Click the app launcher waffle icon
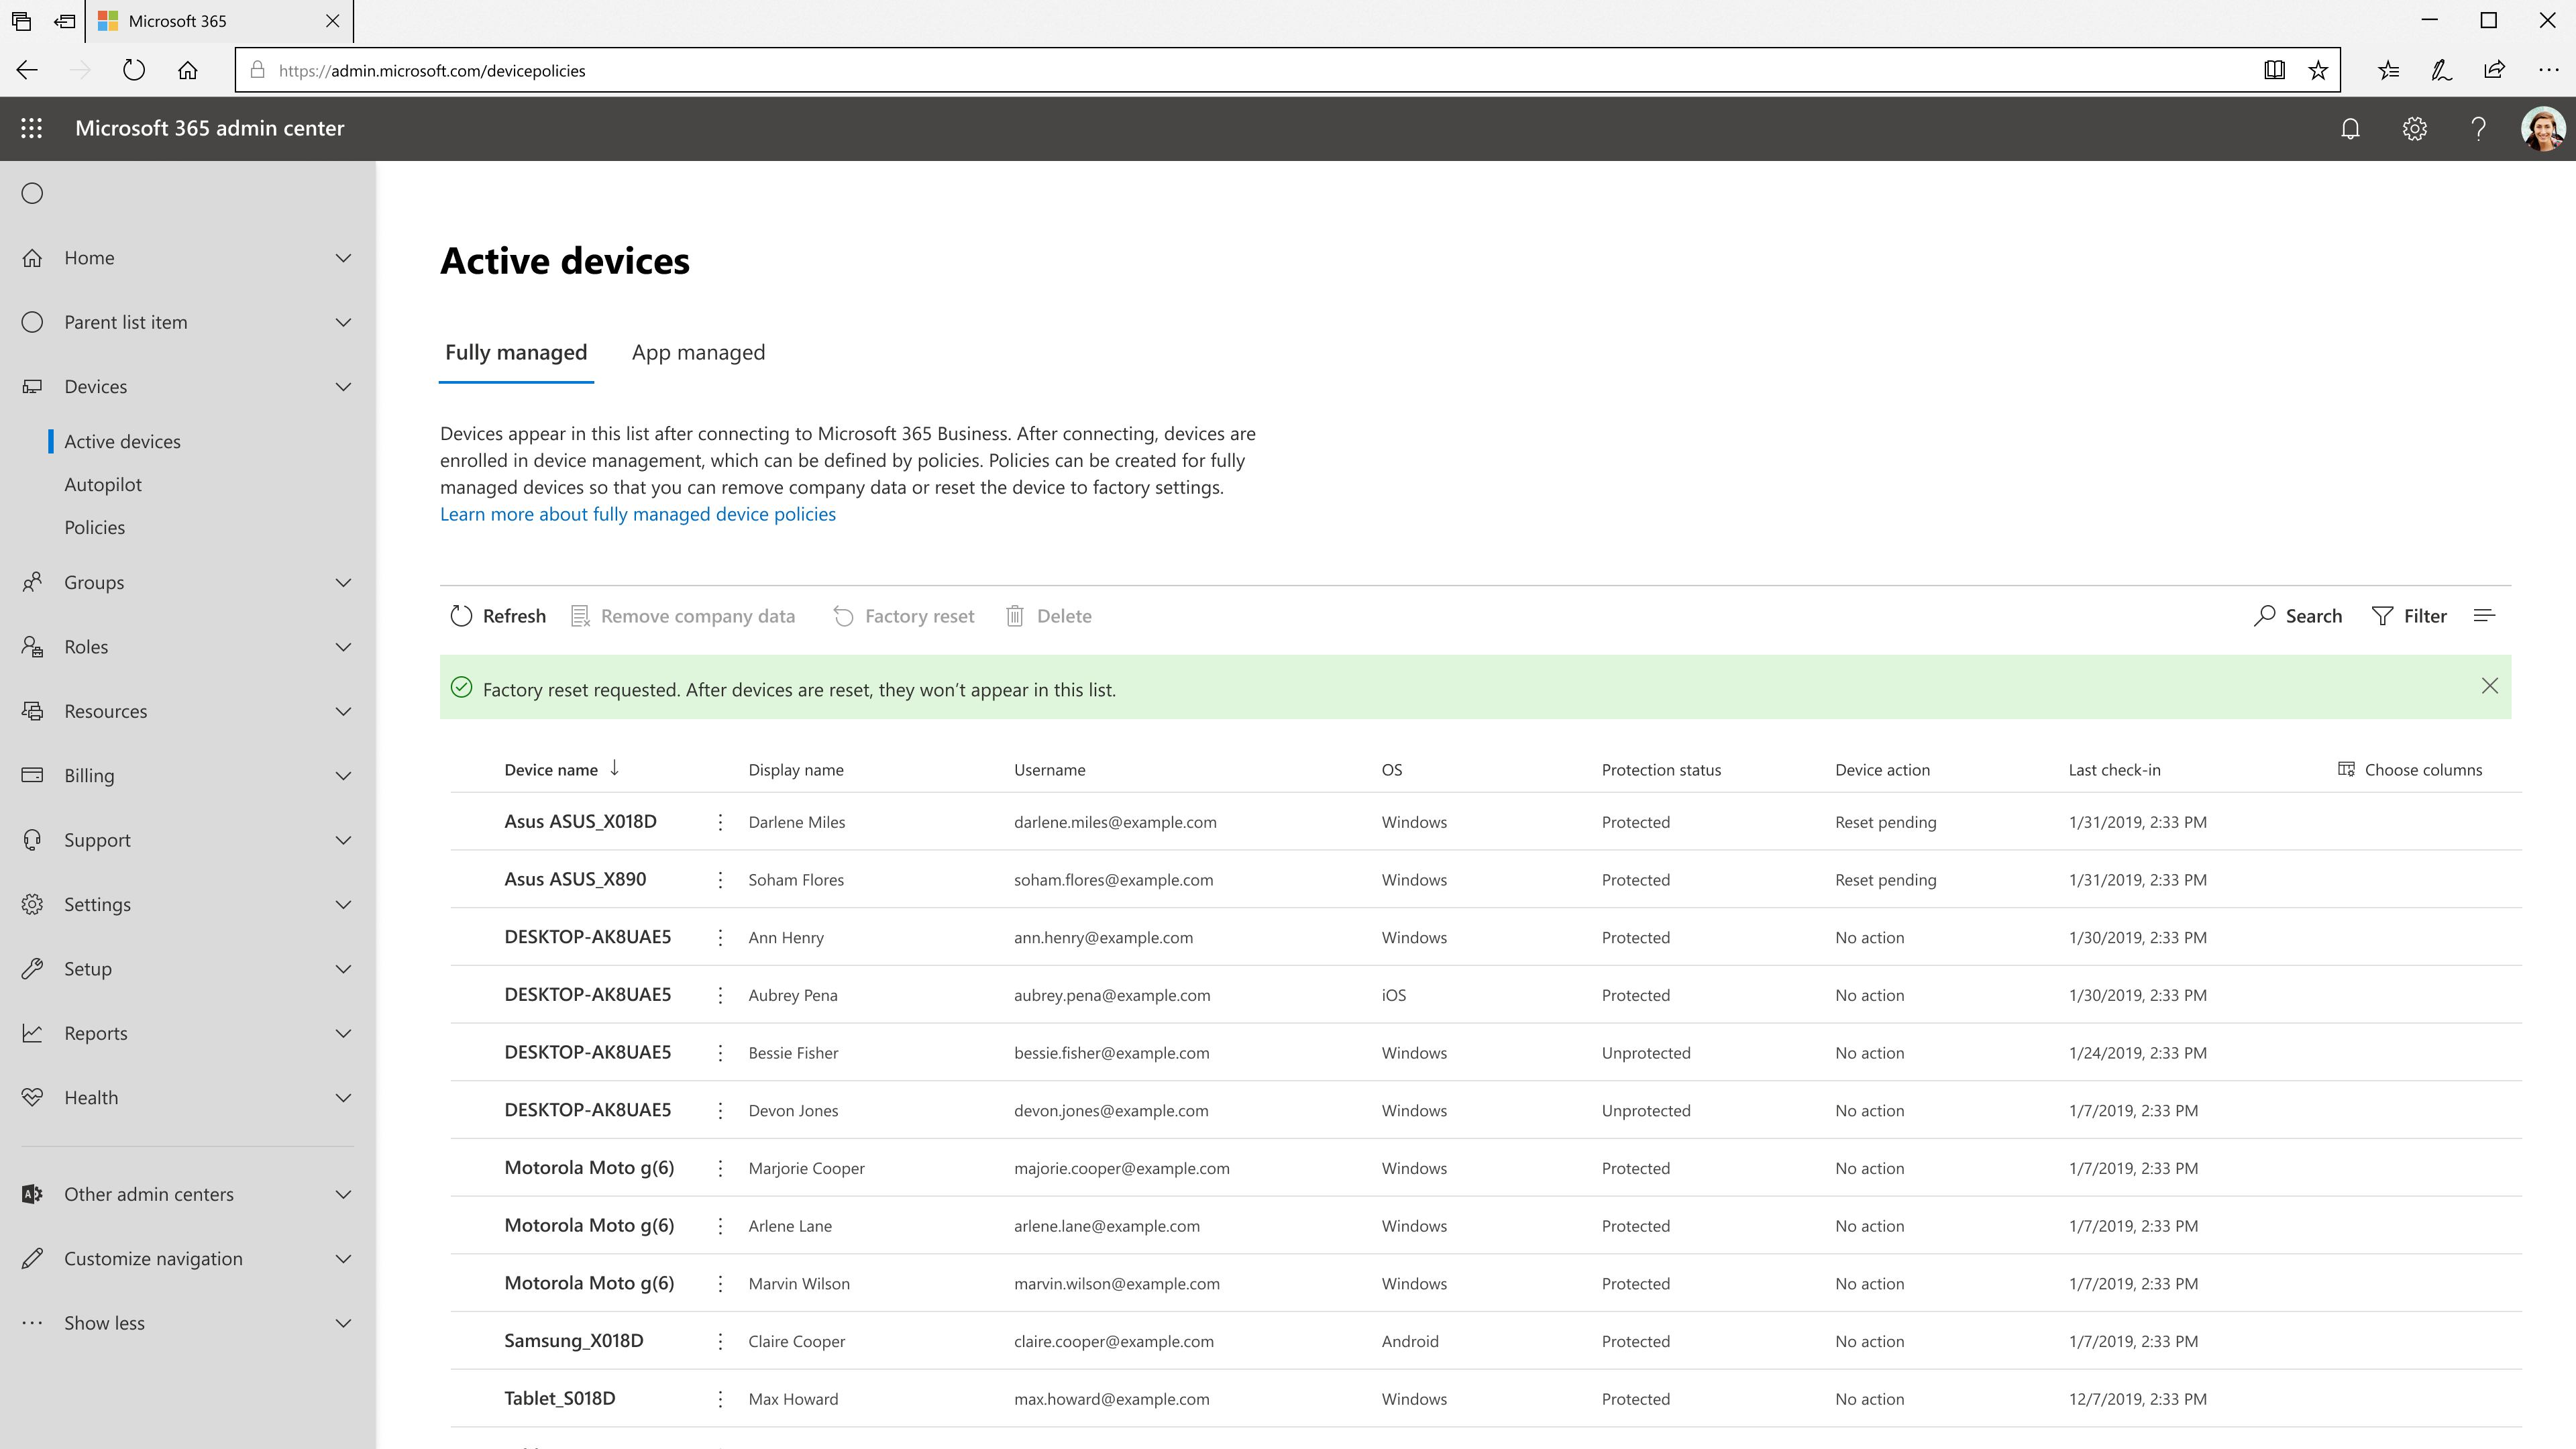 click(x=31, y=128)
